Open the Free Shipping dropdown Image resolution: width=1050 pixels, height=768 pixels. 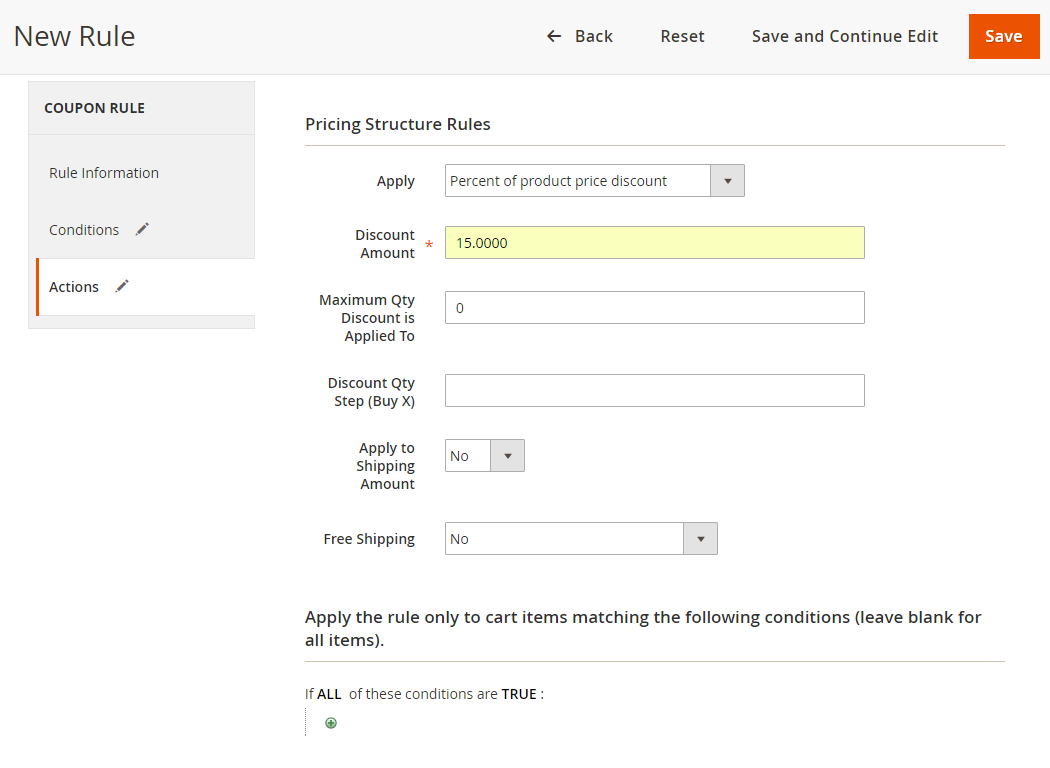pyautogui.click(x=581, y=539)
